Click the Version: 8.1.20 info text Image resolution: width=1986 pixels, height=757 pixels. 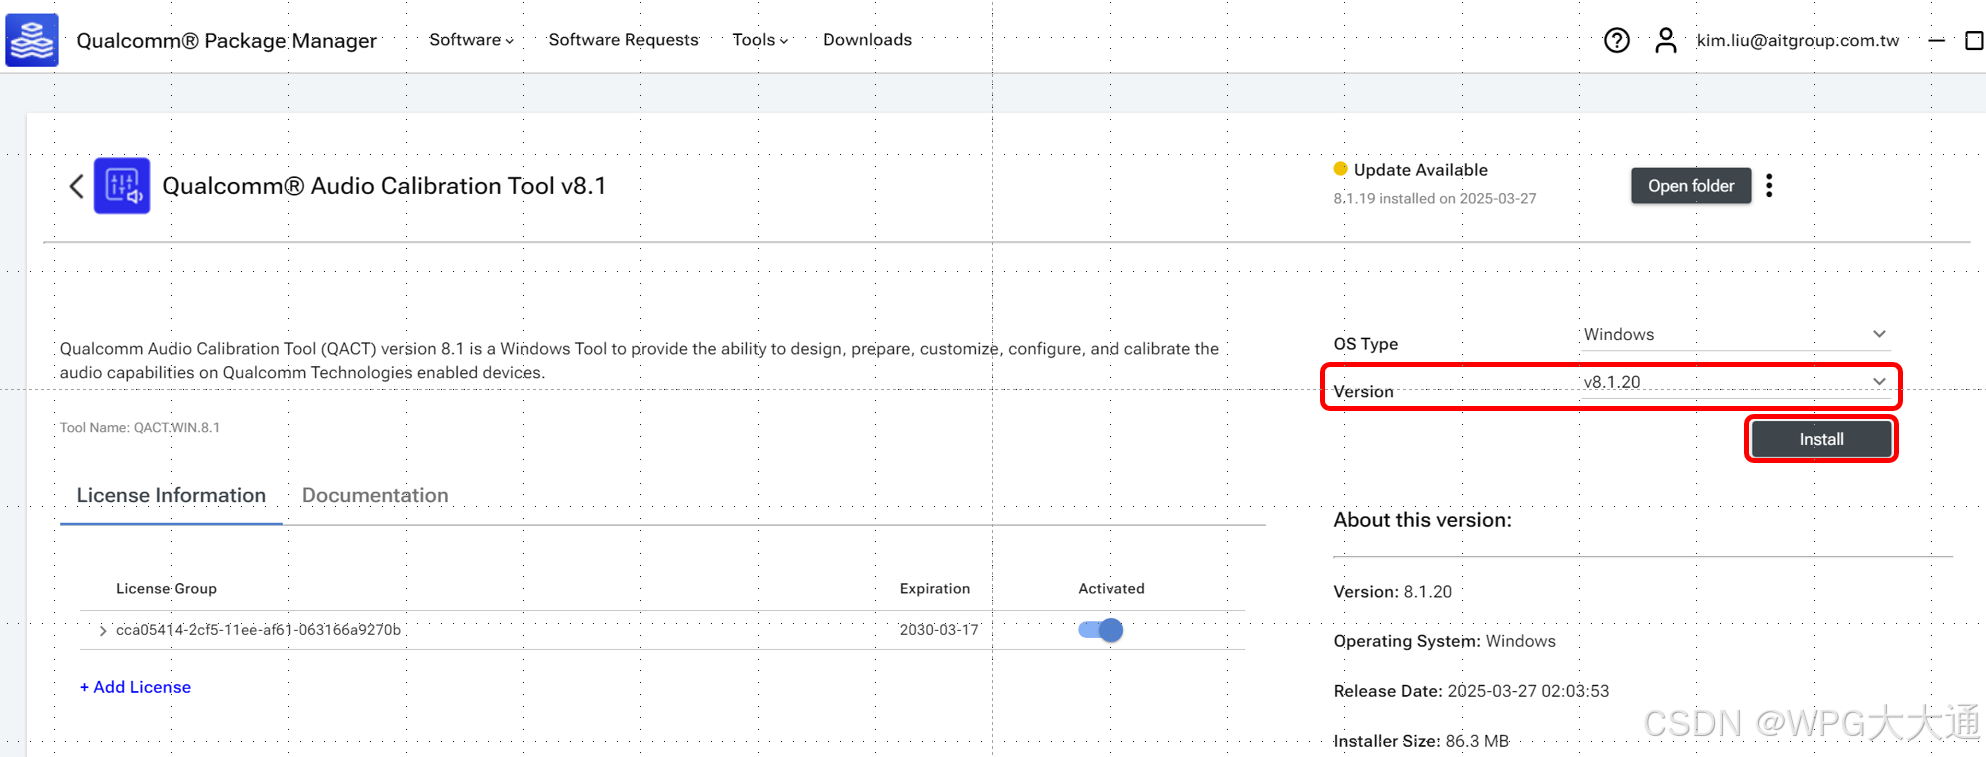(1392, 592)
